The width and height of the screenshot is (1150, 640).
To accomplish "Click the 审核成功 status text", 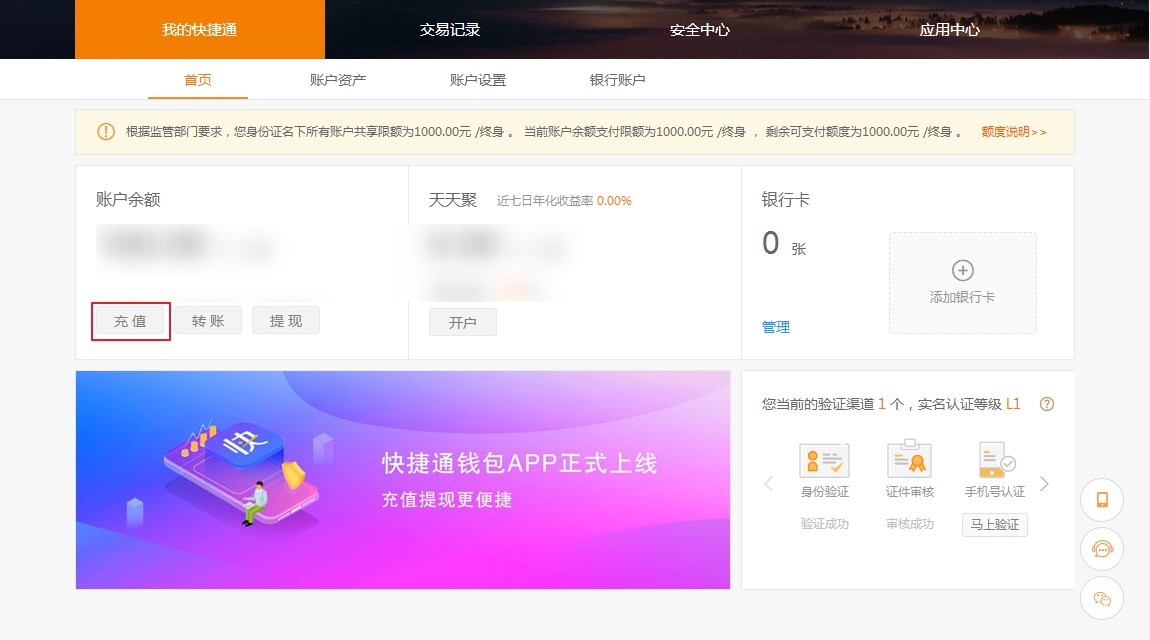I will [909, 524].
